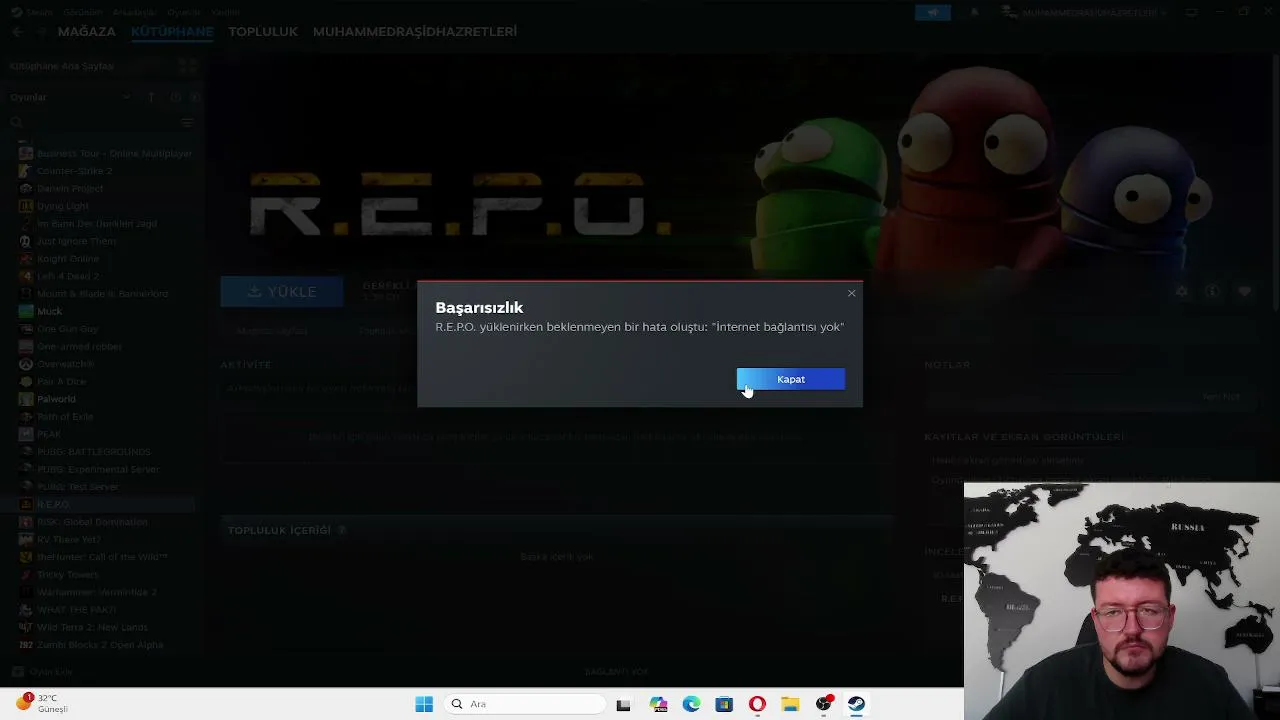Close the Başarısızlık dialog with the X
Image resolution: width=1280 pixels, height=720 pixels.
851,293
